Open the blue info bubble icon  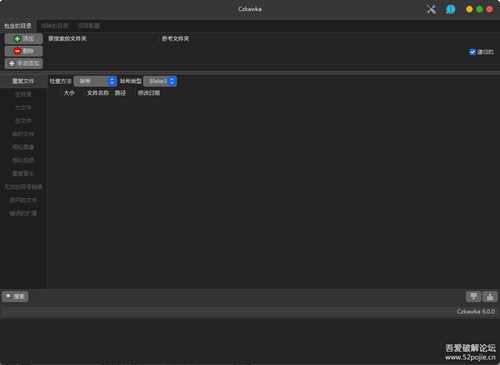click(x=450, y=9)
